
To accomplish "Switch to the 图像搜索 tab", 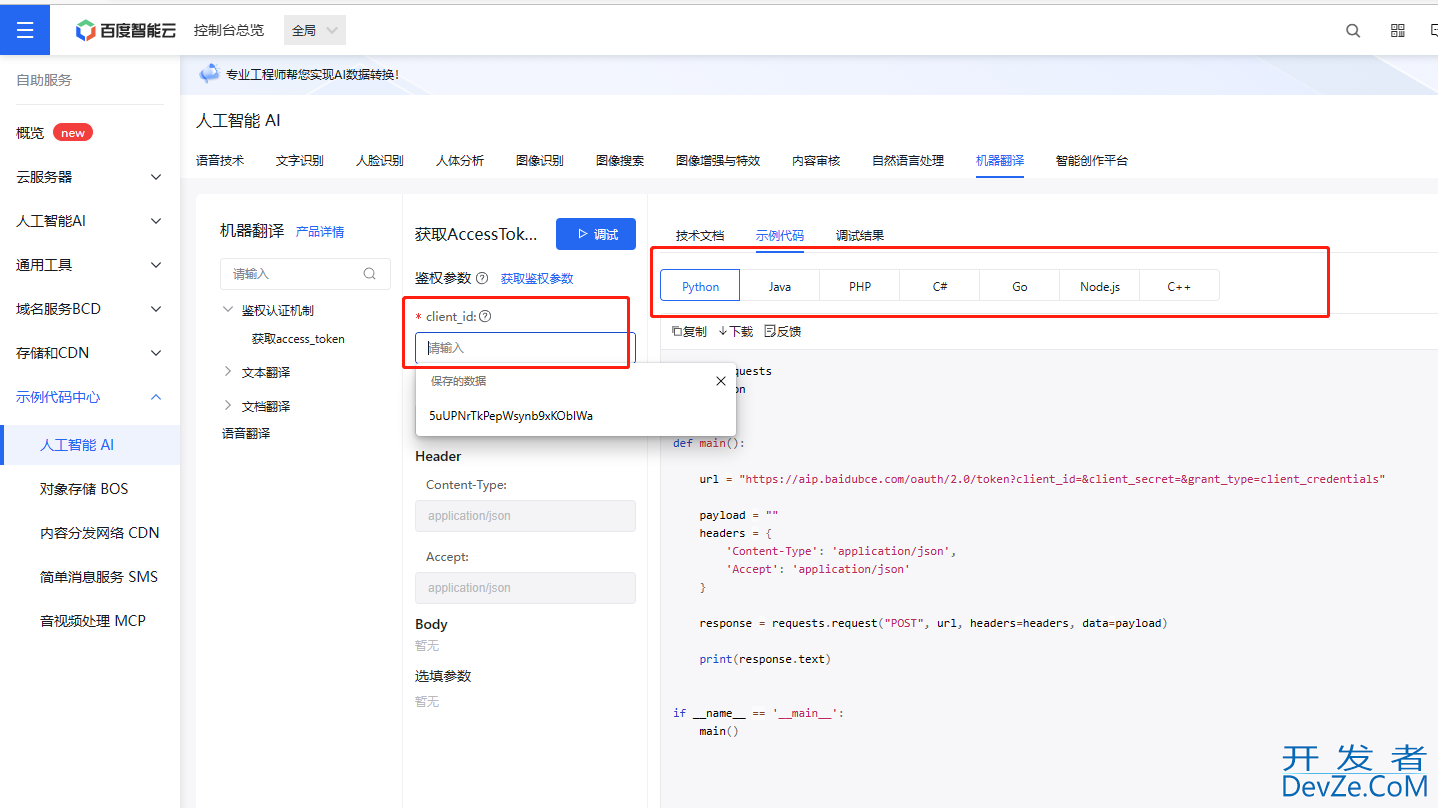I will click(620, 160).
